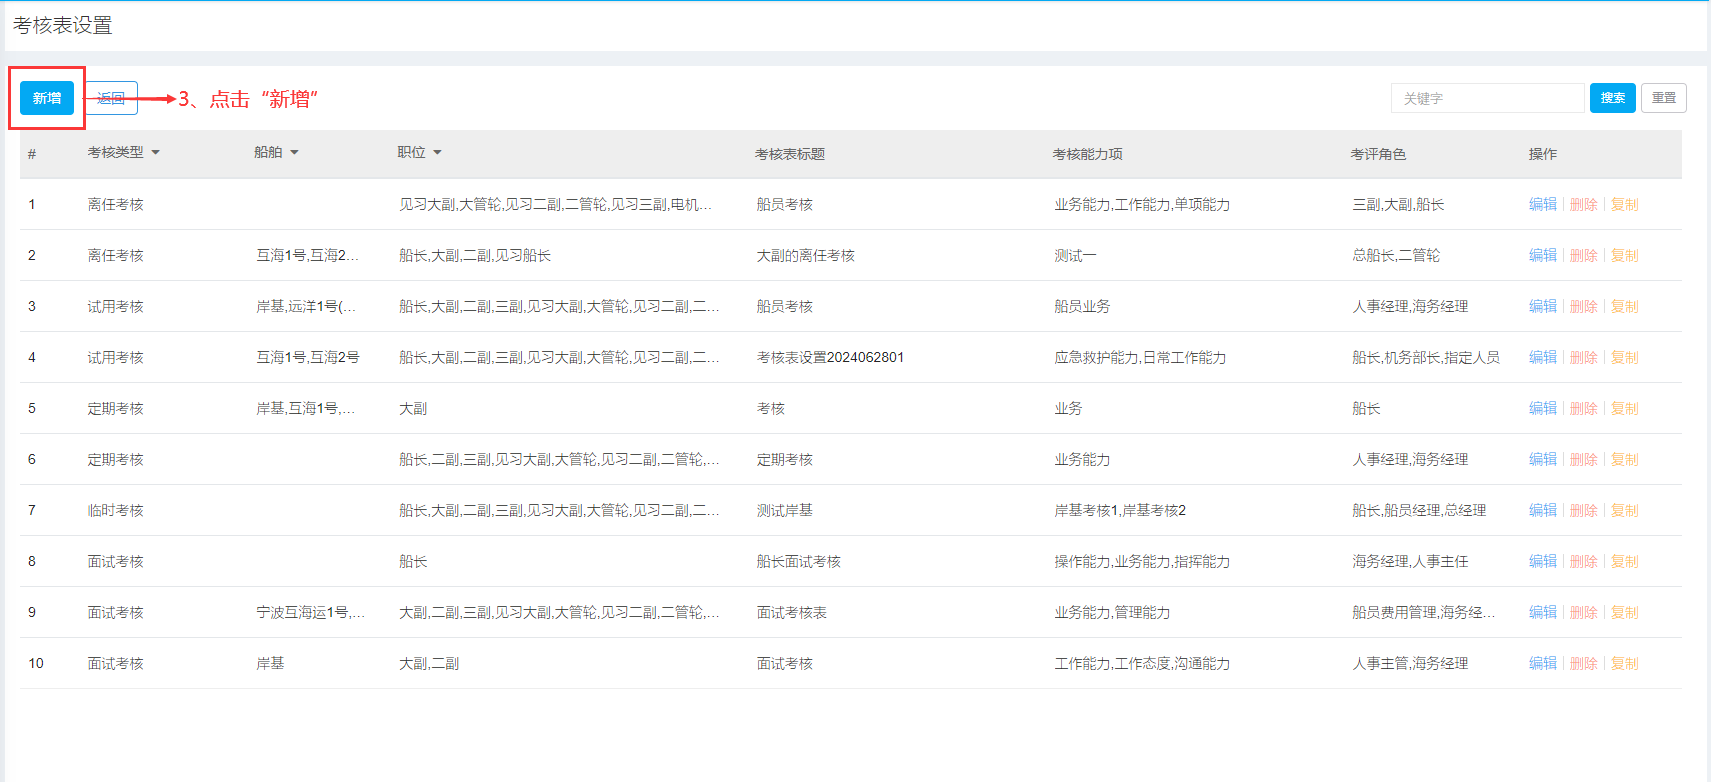Edit row 1 船员考核 离任考核
The image size is (1711, 782).
tap(1542, 204)
